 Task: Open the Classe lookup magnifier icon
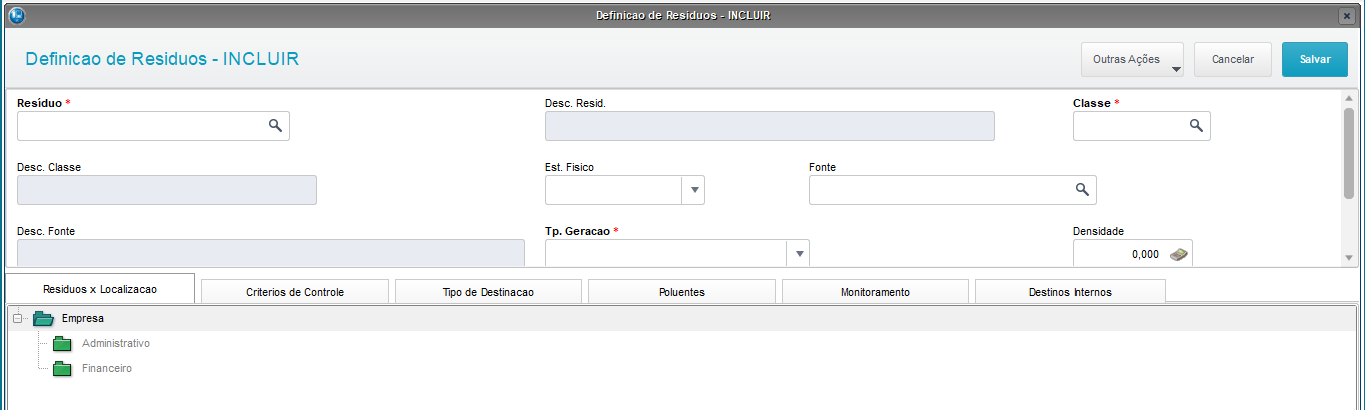1195,126
